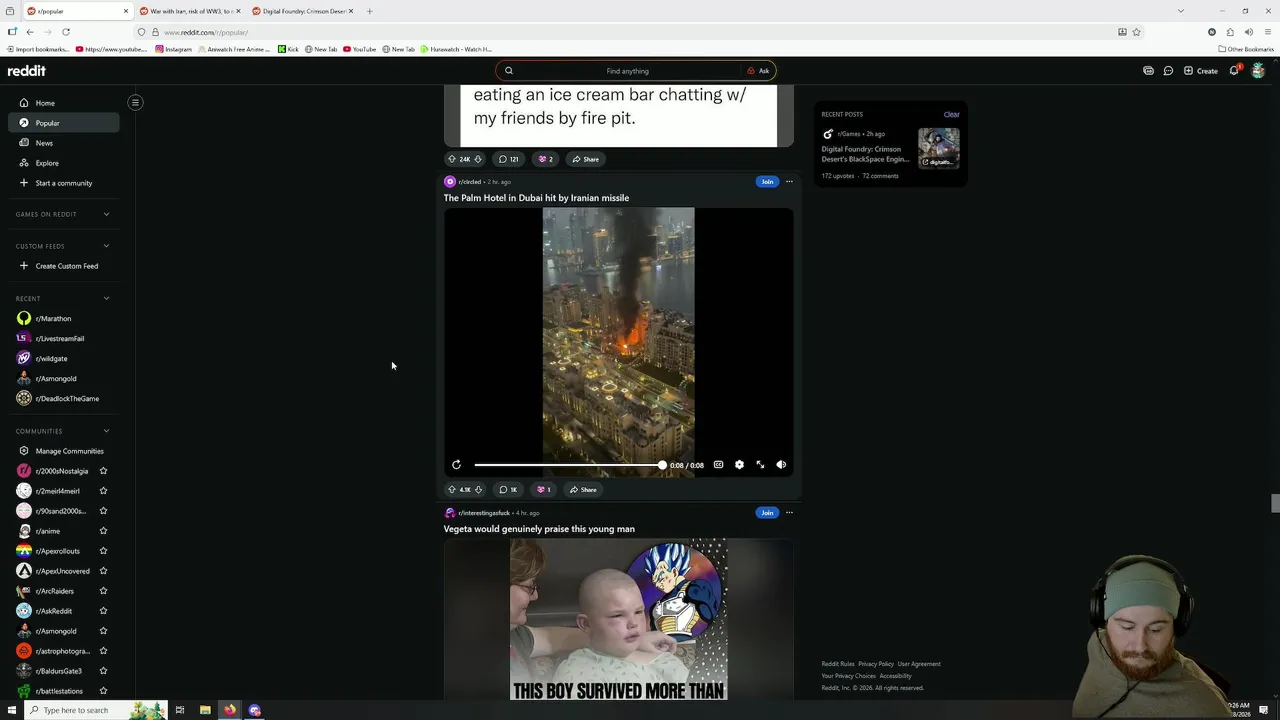This screenshot has height=720, width=1280.
Task: Switch to the War with Iran browser tab
Action: pyautogui.click(x=190, y=11)
